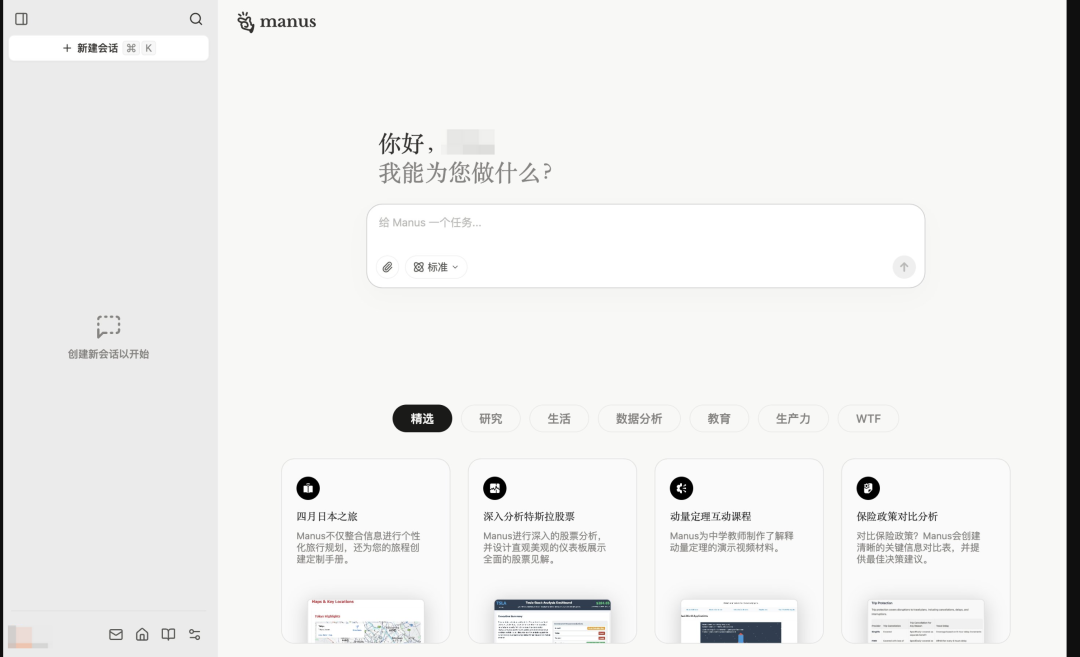The height and width of the screenshot is (657, 1080).
Task: Click the 新建会话 button
Action: pyautogui.click(x=108, y=48)
